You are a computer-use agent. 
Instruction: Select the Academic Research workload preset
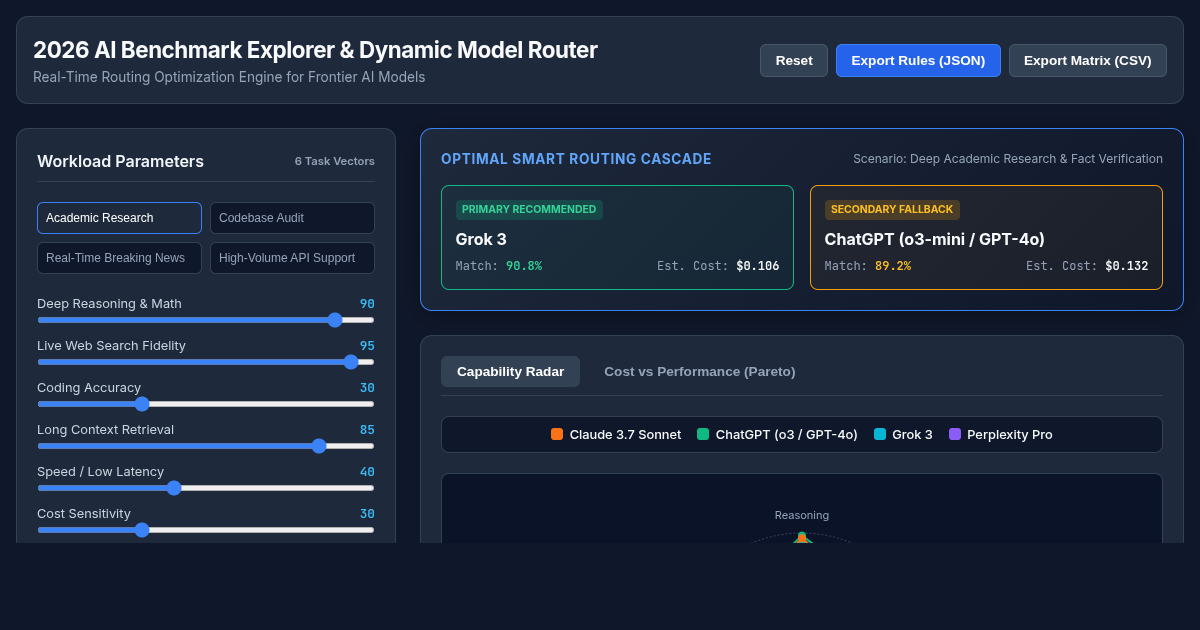point(119,218)
